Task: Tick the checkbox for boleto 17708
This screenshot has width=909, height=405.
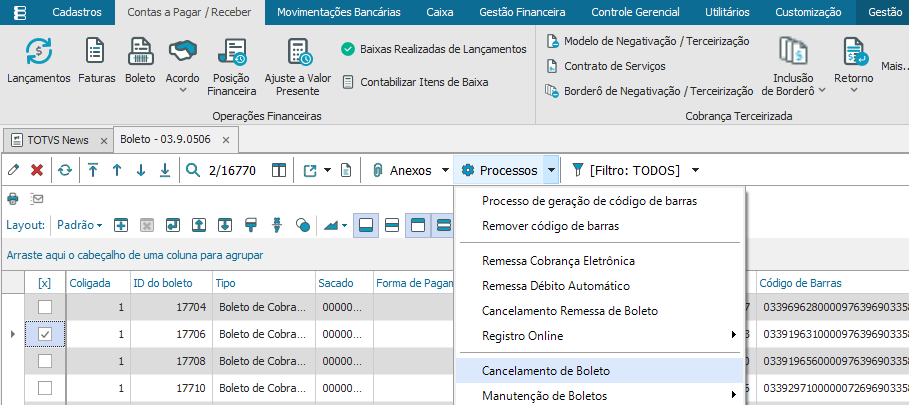Action: pyautogui.click(x=44, y=360)
